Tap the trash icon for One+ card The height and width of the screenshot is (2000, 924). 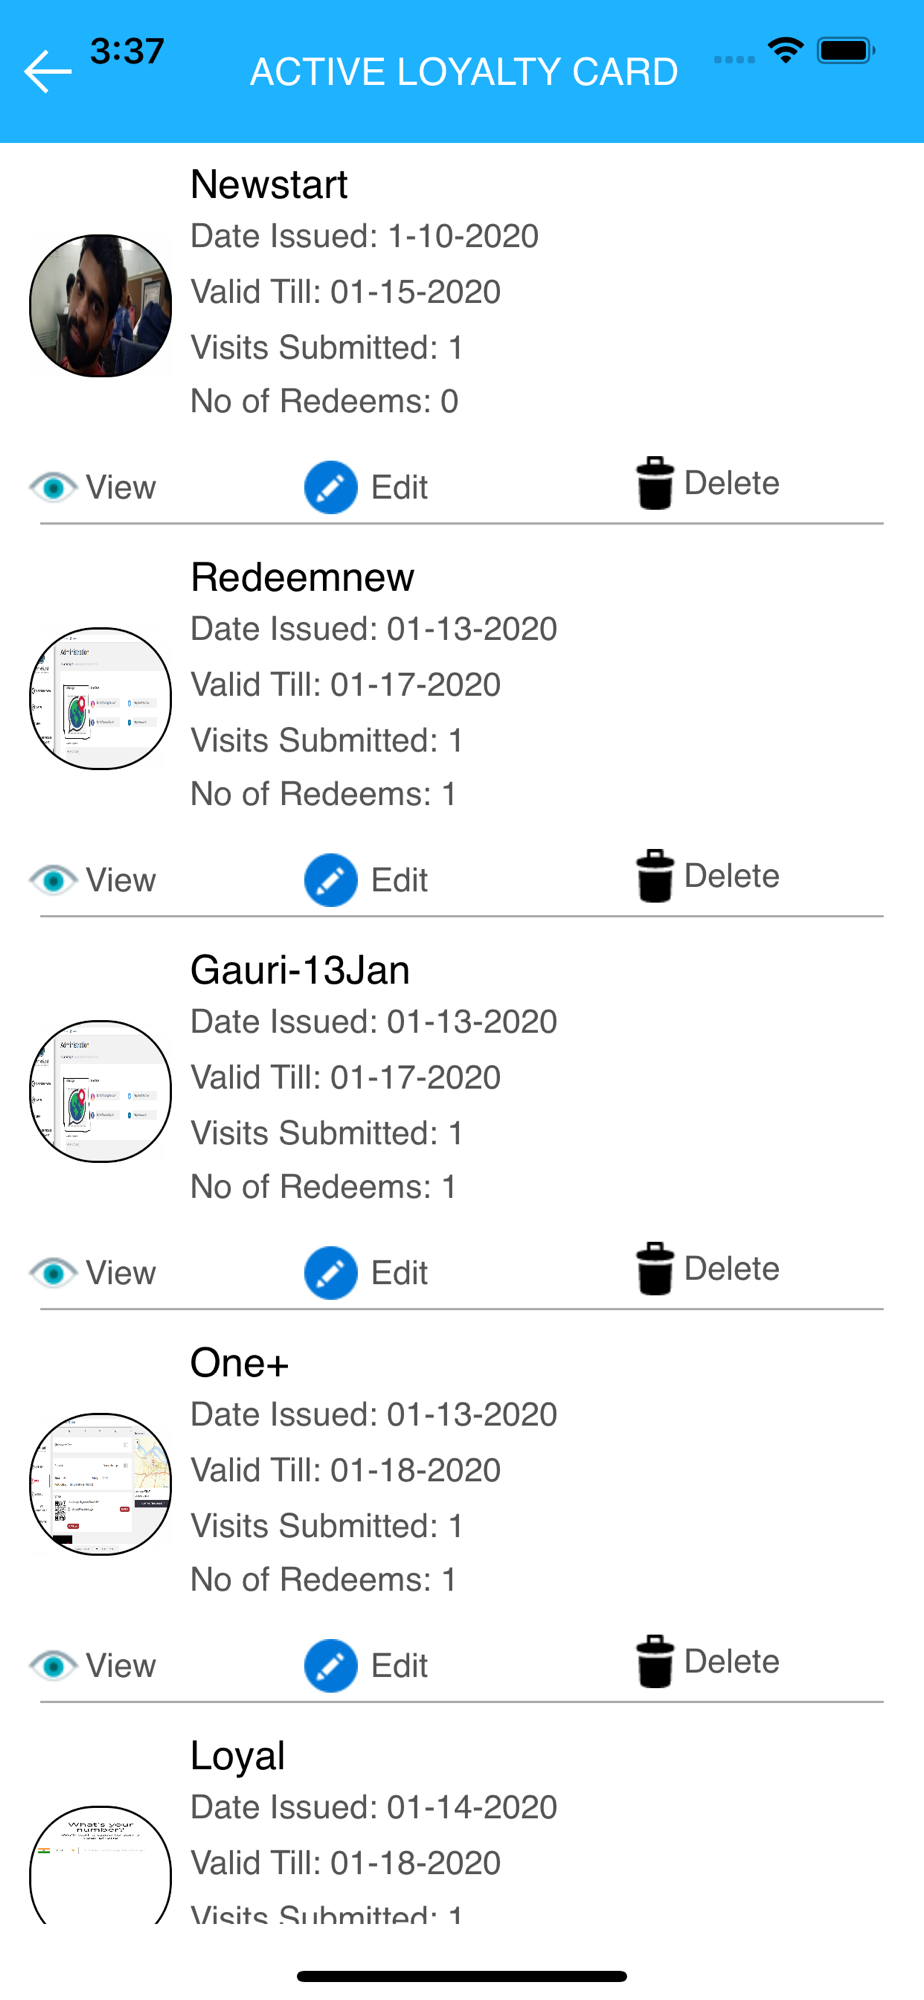655,1662
